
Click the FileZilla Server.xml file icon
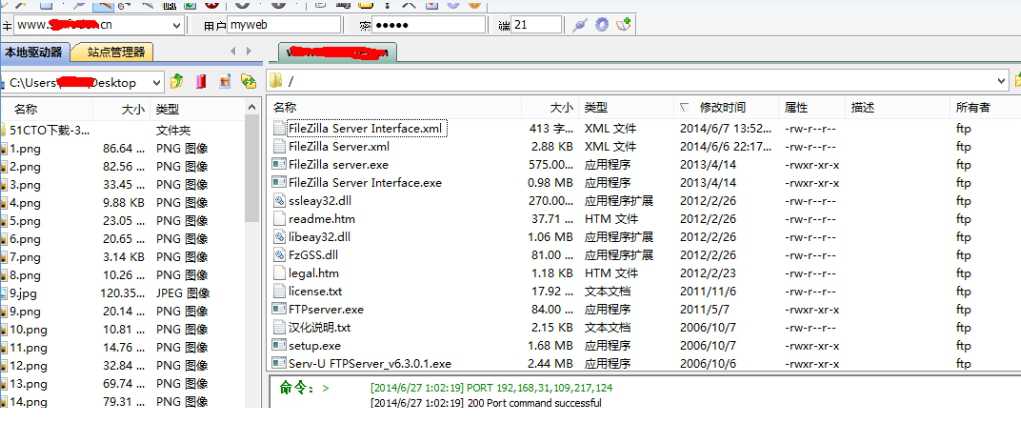[279, 147]
